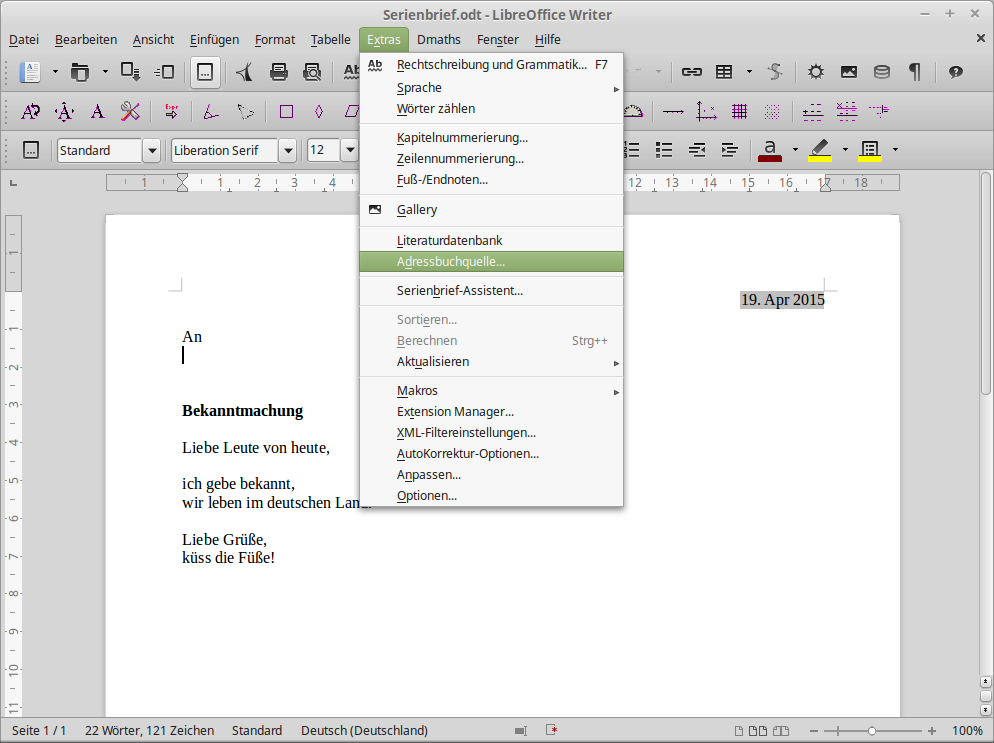Image resolution: width=994 pixels, height=743 pixels.
Task: Click the Print icon in the toolbar
Action: coord(279,72)
